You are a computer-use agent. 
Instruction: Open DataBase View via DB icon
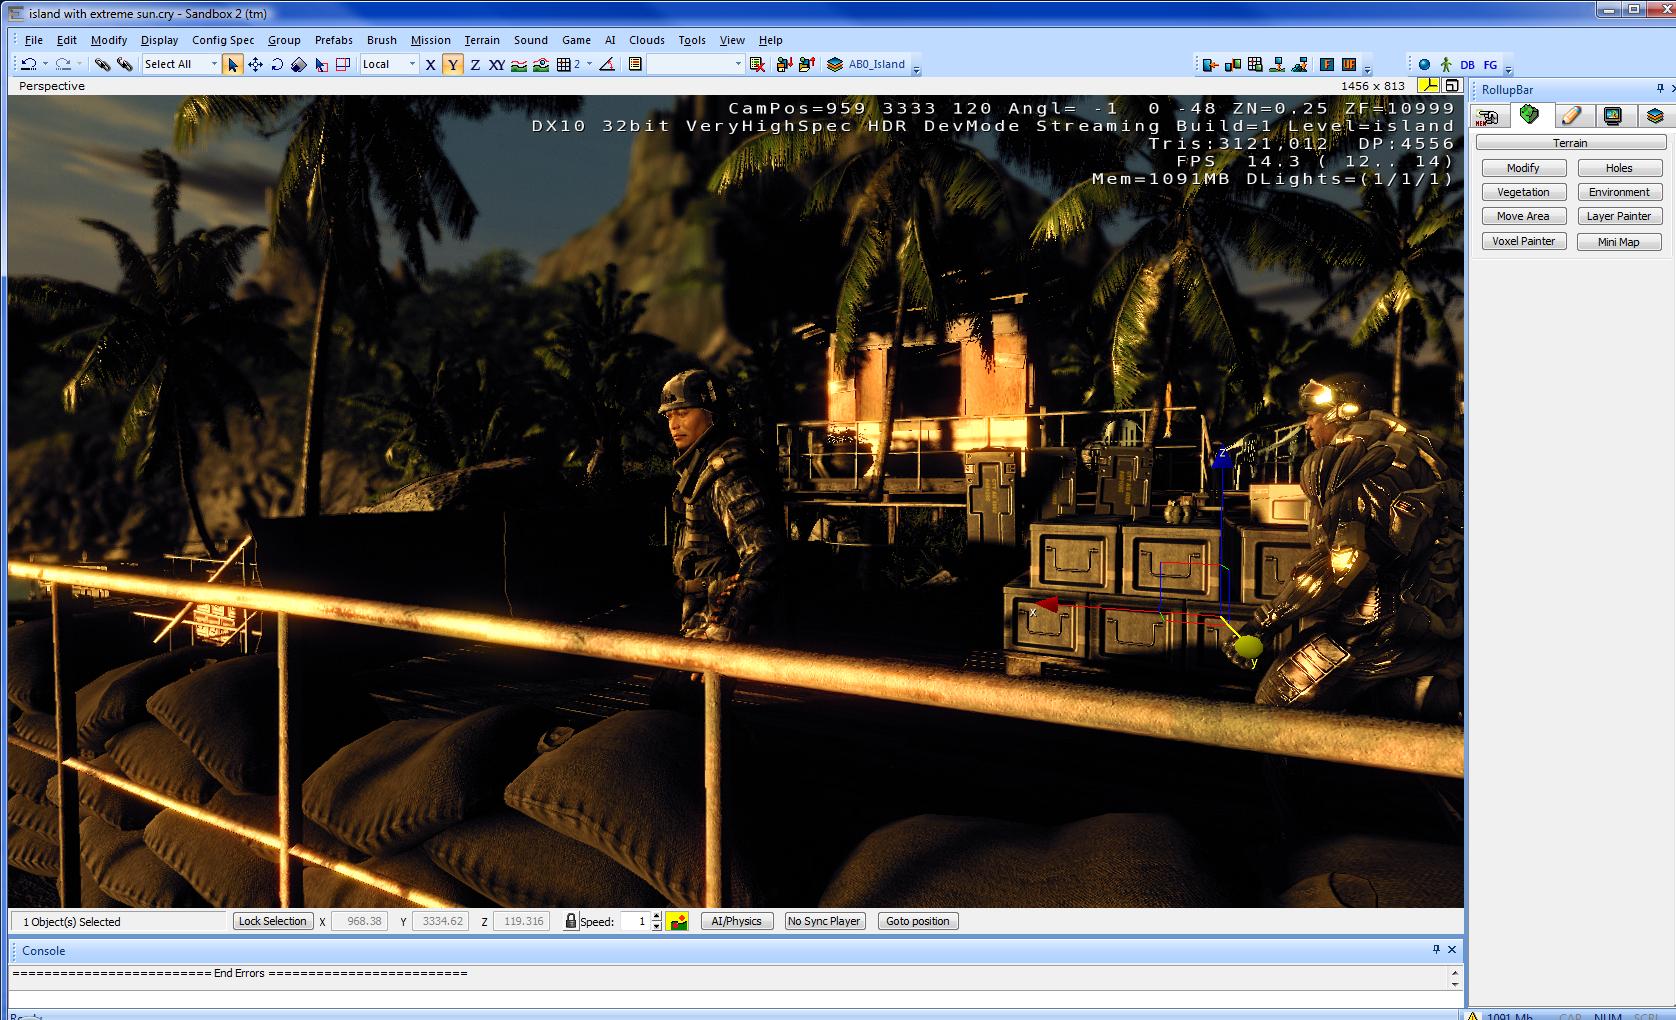click(x=1468, y=64)
